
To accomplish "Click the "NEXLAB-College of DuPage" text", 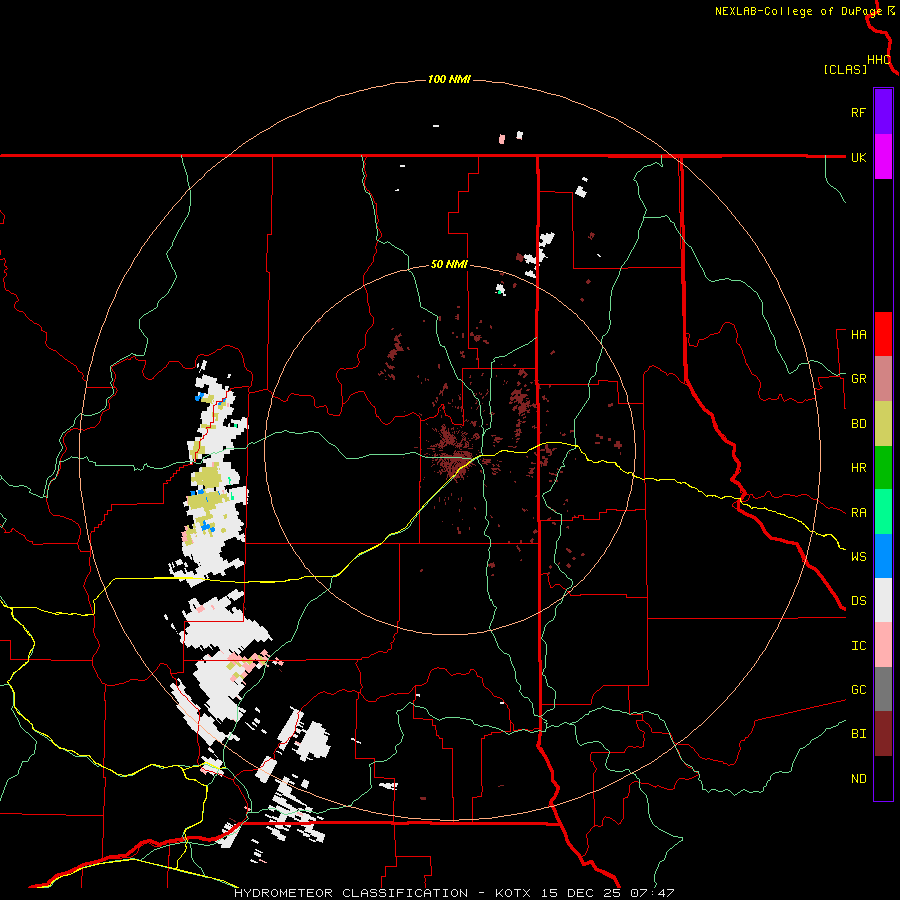I will [798, 11].
